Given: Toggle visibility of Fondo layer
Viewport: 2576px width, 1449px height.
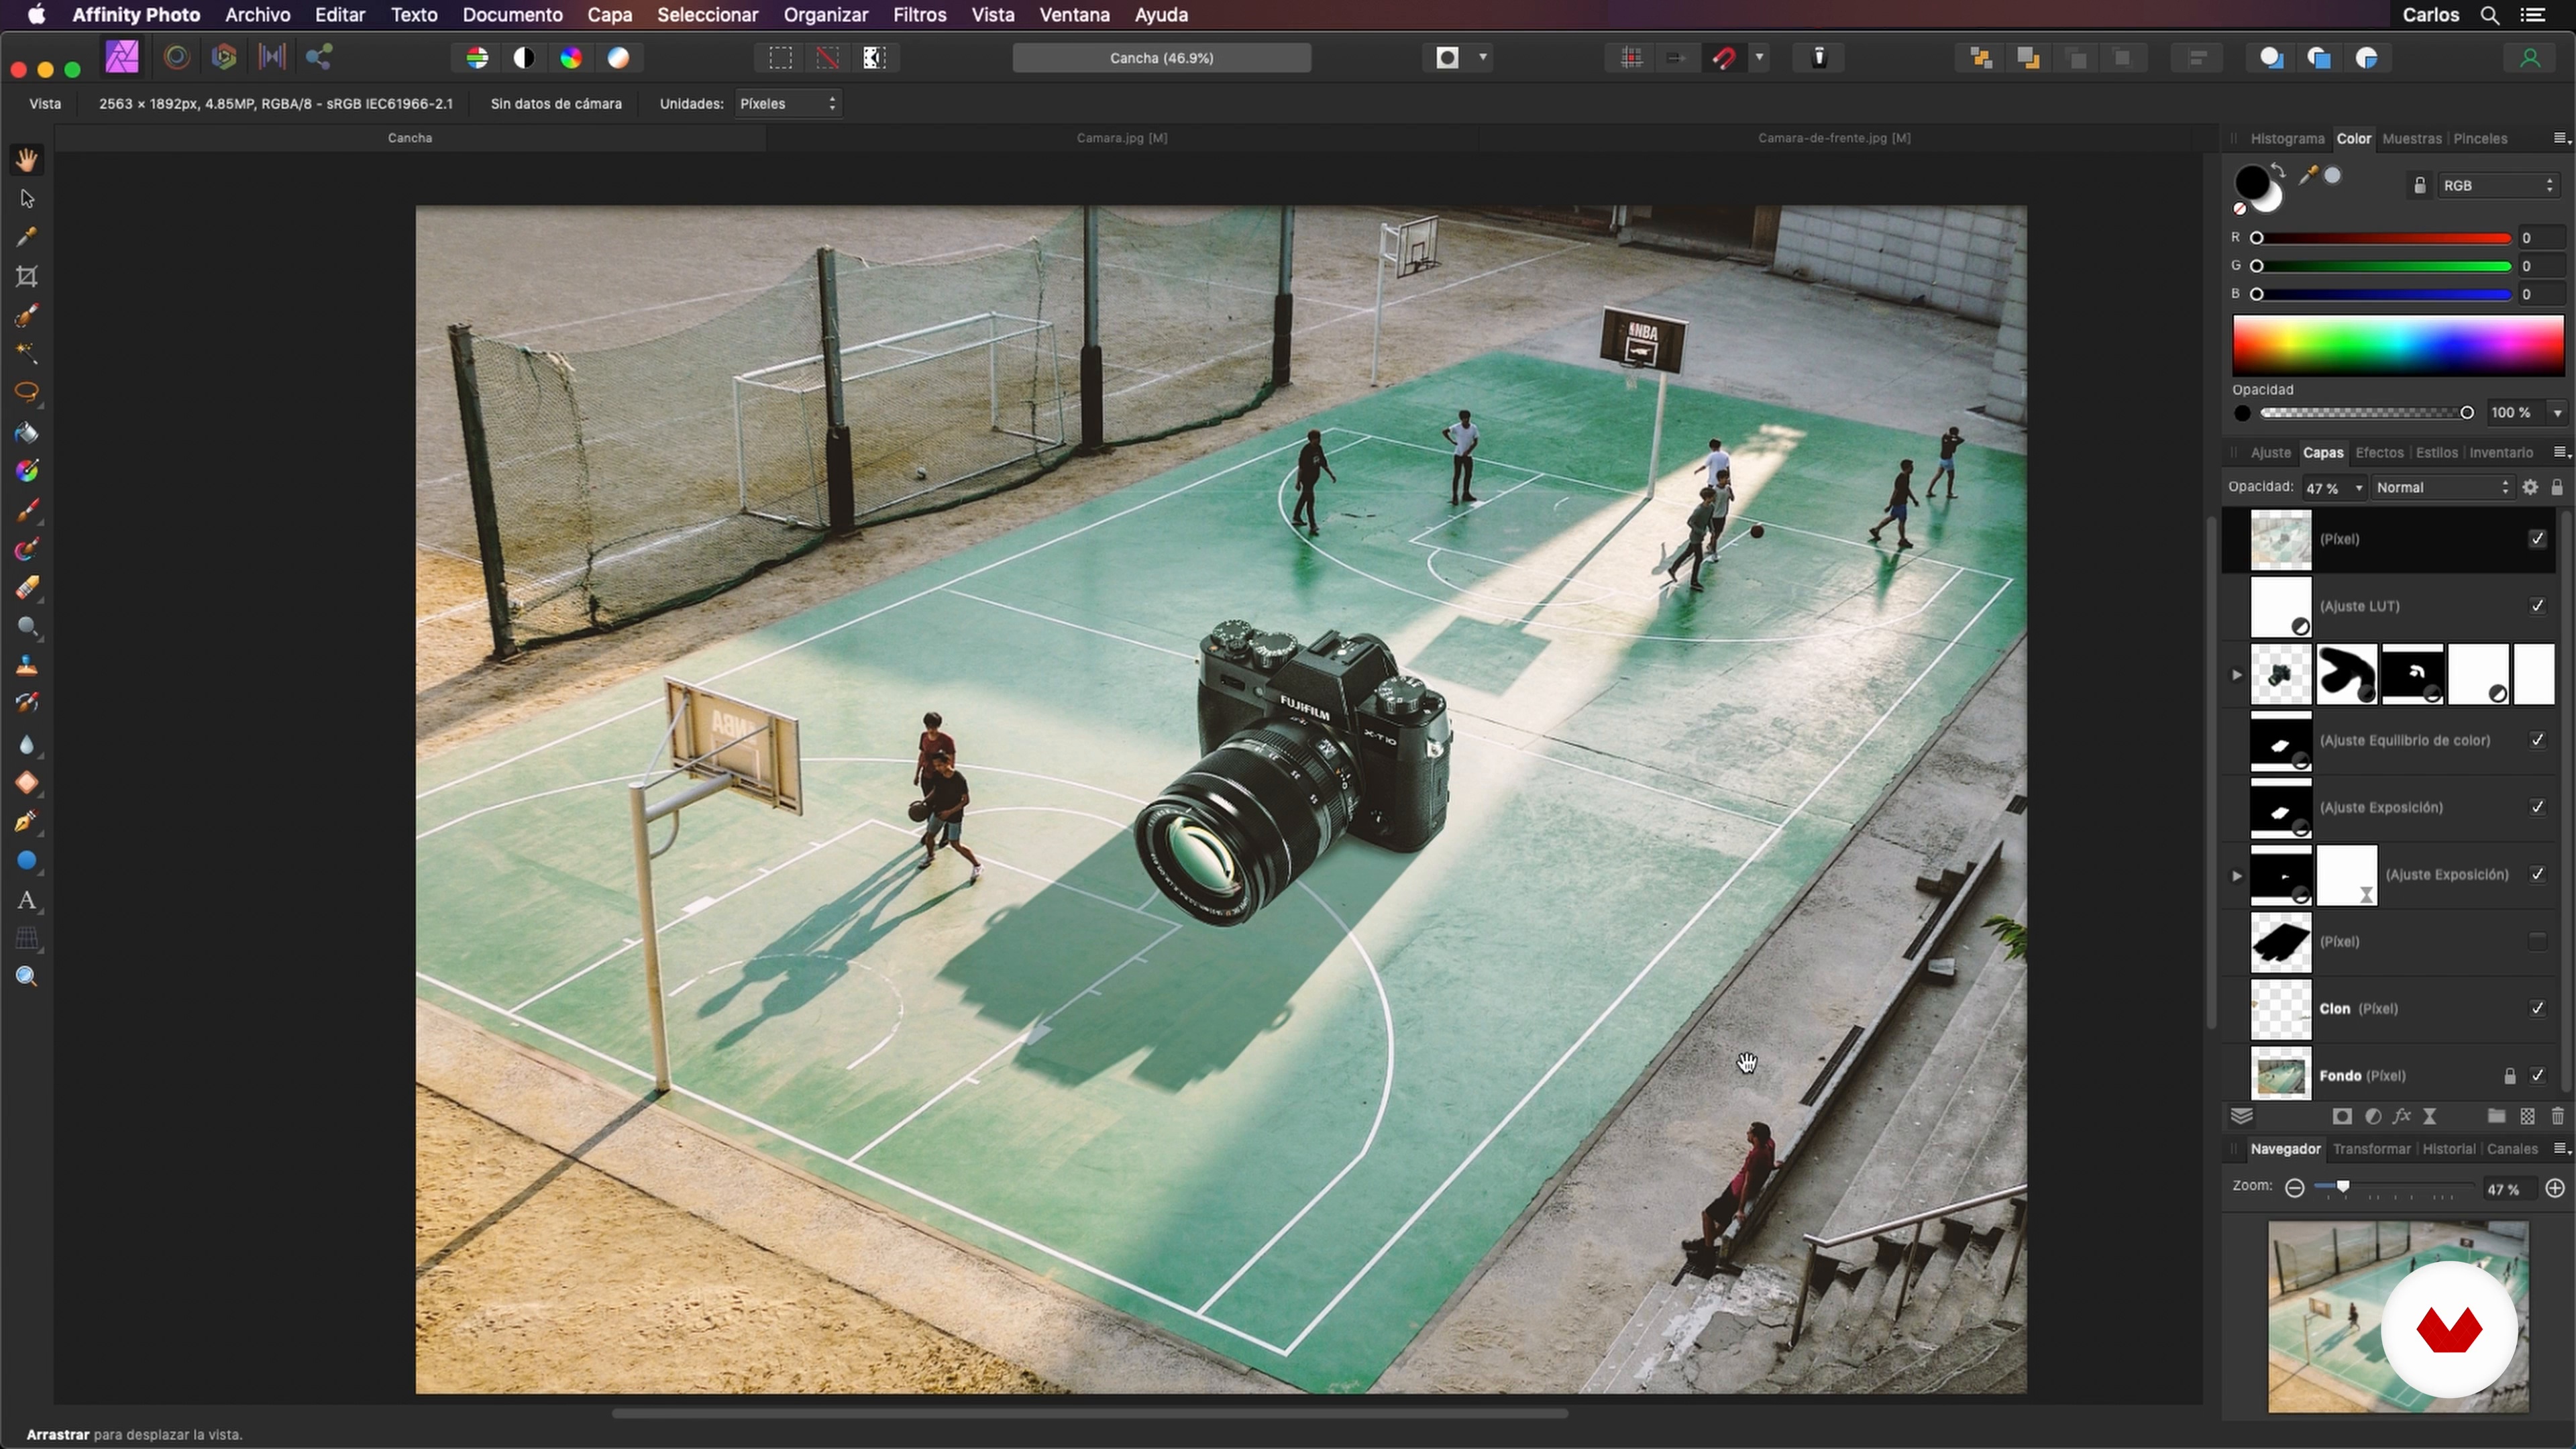Looking at the screenshot, I should (2537, 1075).
